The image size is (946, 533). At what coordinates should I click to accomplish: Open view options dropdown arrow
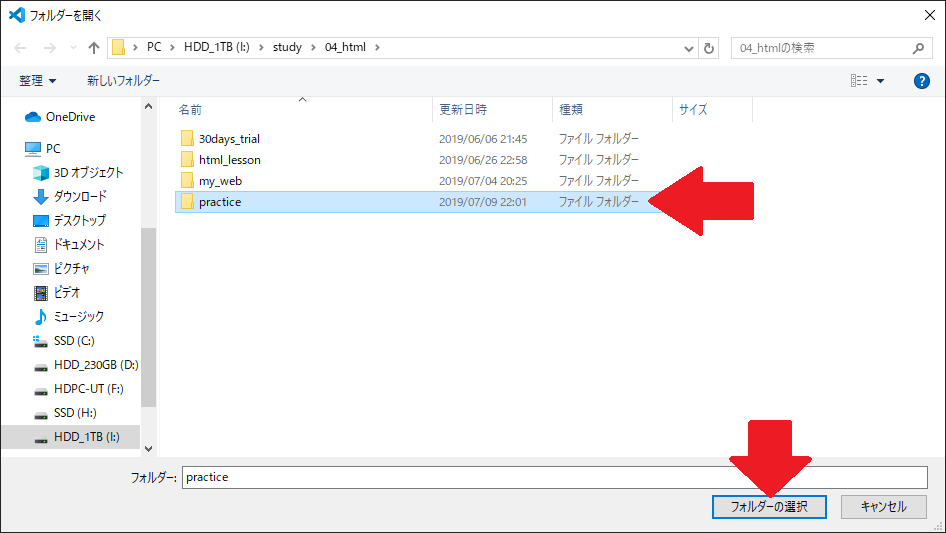(x=880, y=81)
